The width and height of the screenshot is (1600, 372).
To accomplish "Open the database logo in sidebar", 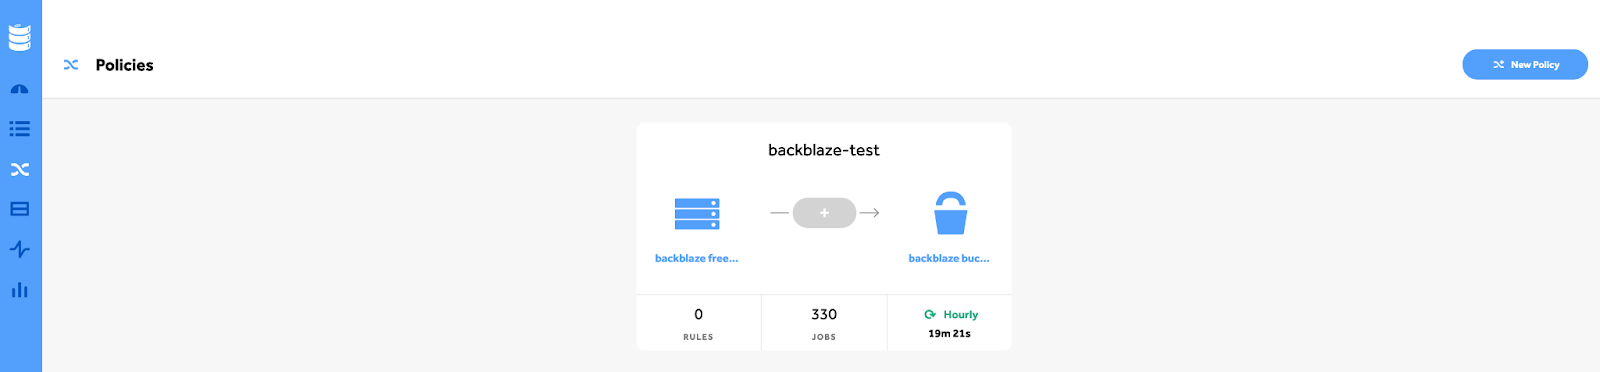I will pyautogui.click(x=20, y=37).
